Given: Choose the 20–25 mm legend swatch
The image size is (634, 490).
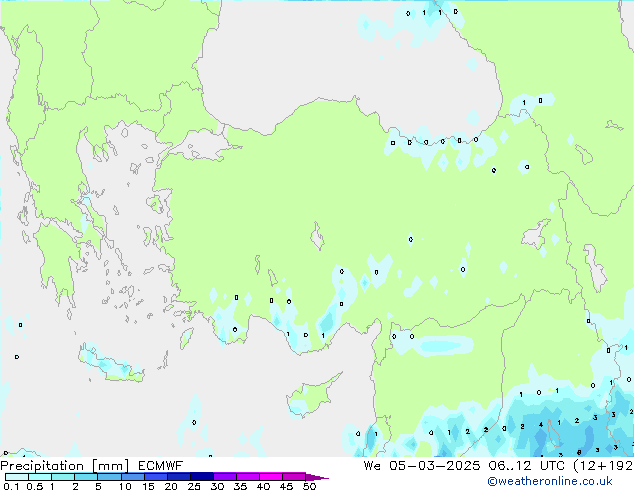Looking at the screenshot, I should tap(179, 477).
